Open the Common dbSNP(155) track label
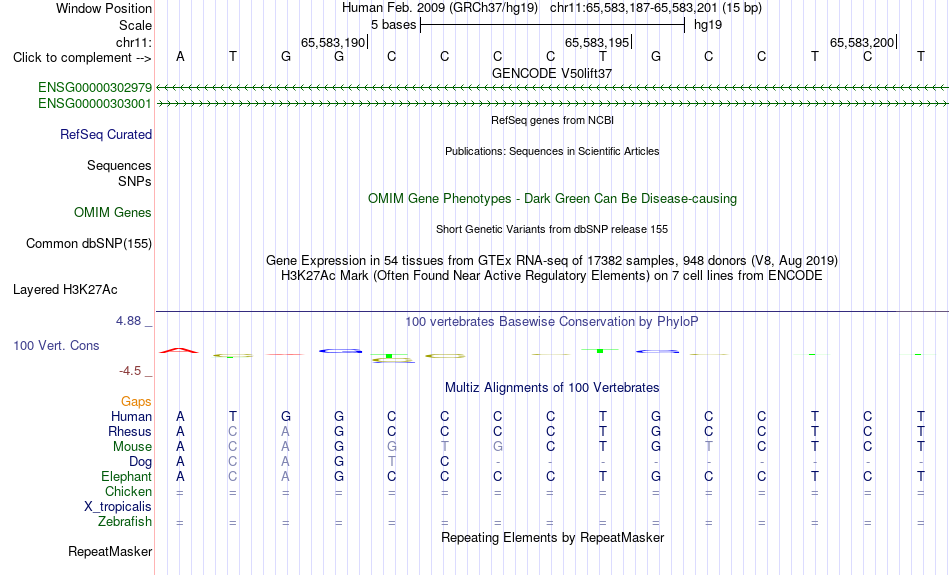 coord(89,244)
